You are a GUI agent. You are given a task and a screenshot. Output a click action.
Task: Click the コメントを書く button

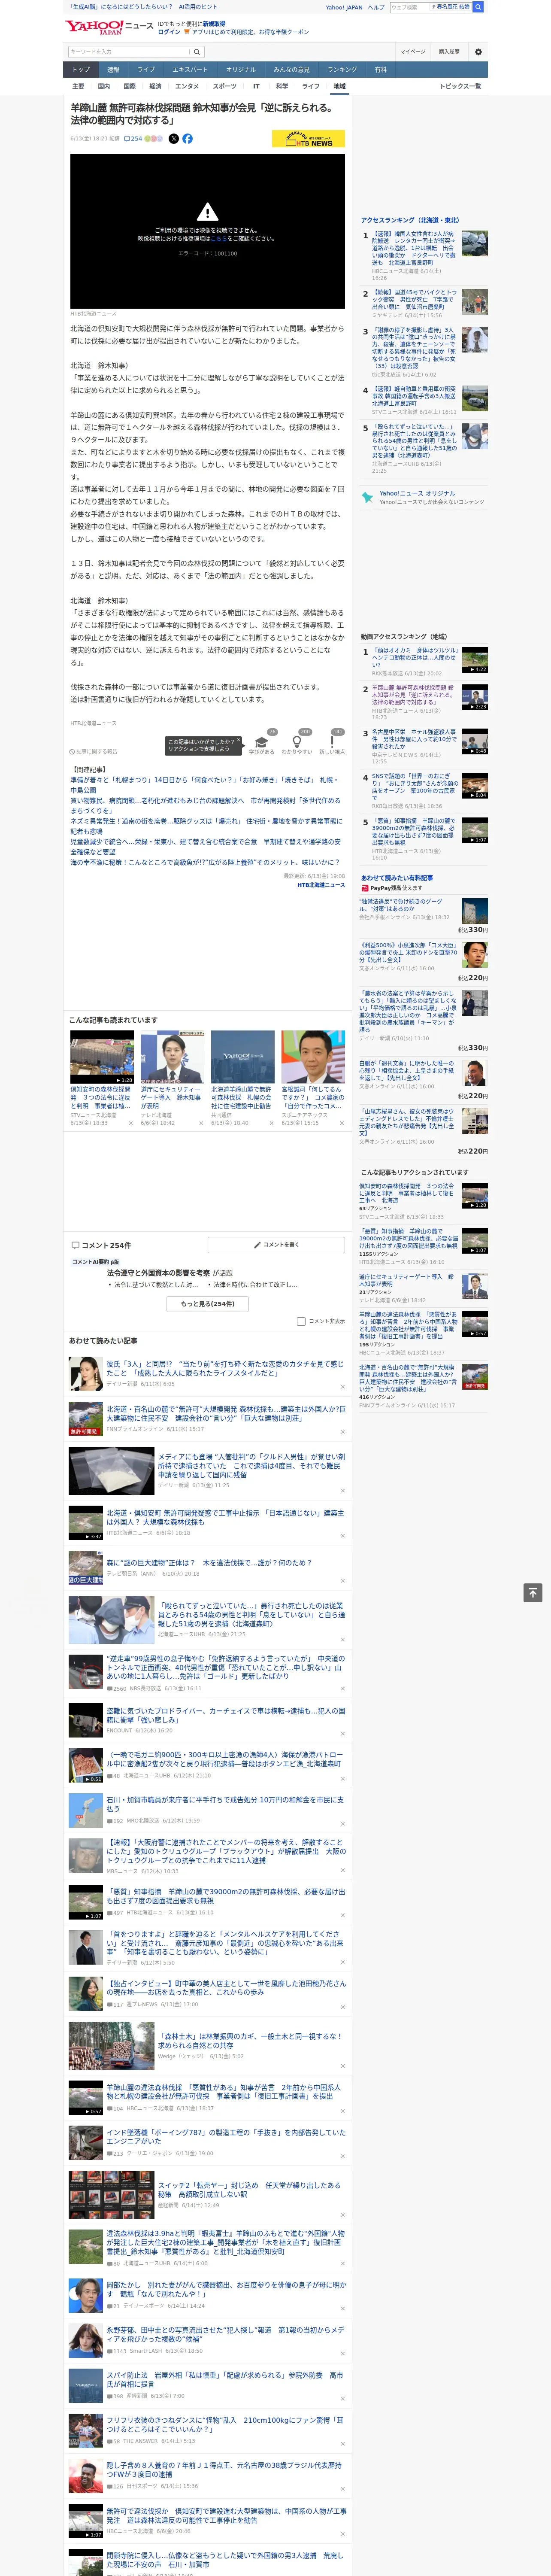(276, 1245)
